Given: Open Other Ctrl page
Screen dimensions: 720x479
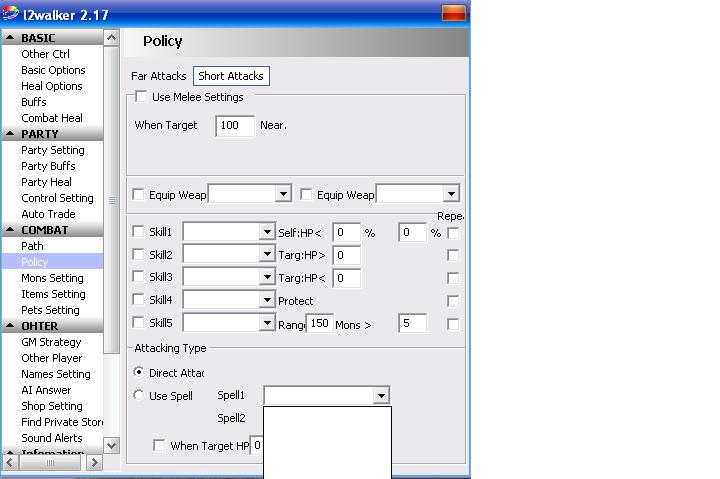Looking at the screenshot, I should tap(45, 54).
